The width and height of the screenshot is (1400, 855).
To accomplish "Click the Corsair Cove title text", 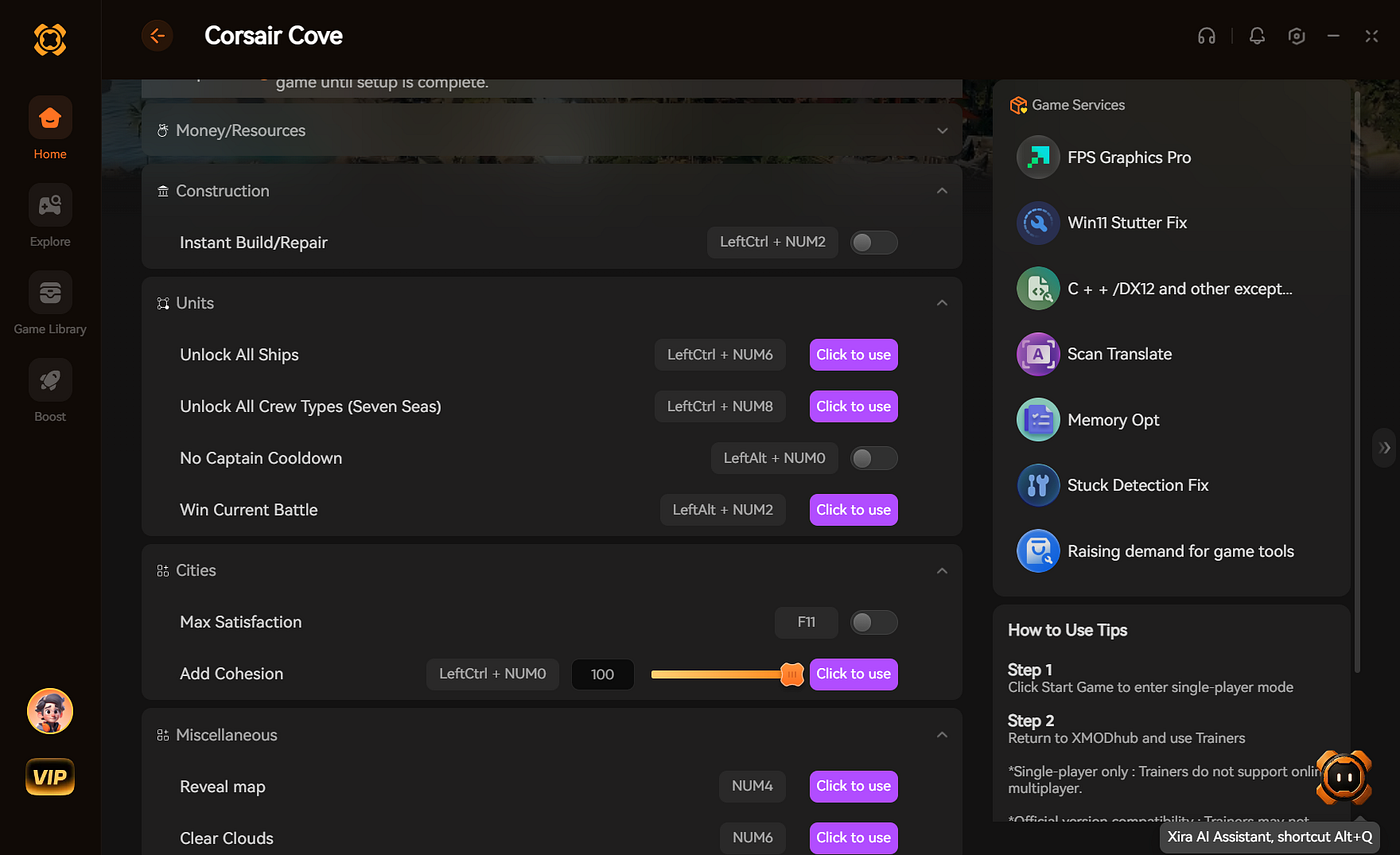I will 273,36.
